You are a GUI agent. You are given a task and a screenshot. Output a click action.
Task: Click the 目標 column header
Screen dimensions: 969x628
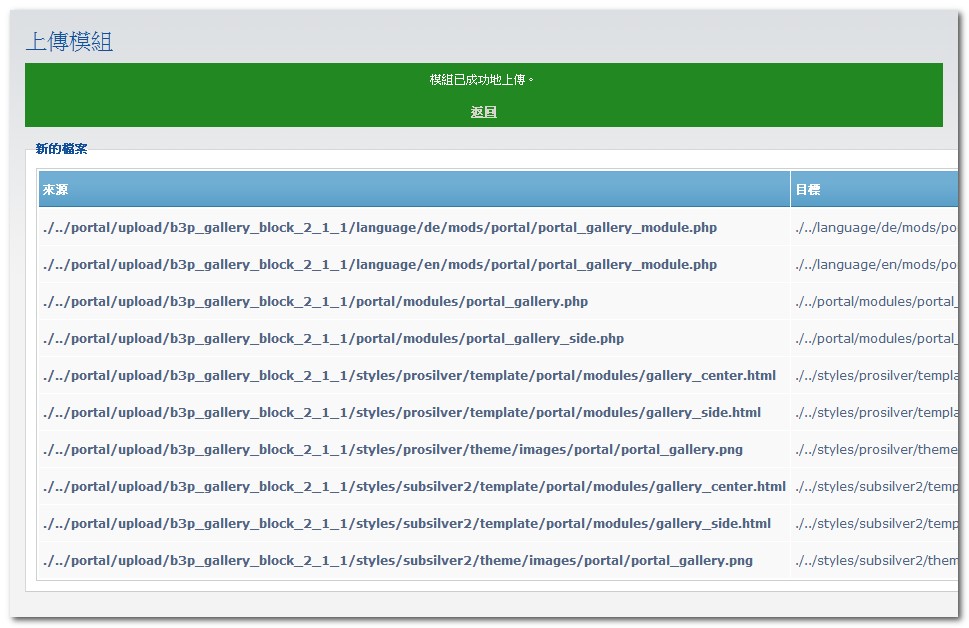point(808,189)
